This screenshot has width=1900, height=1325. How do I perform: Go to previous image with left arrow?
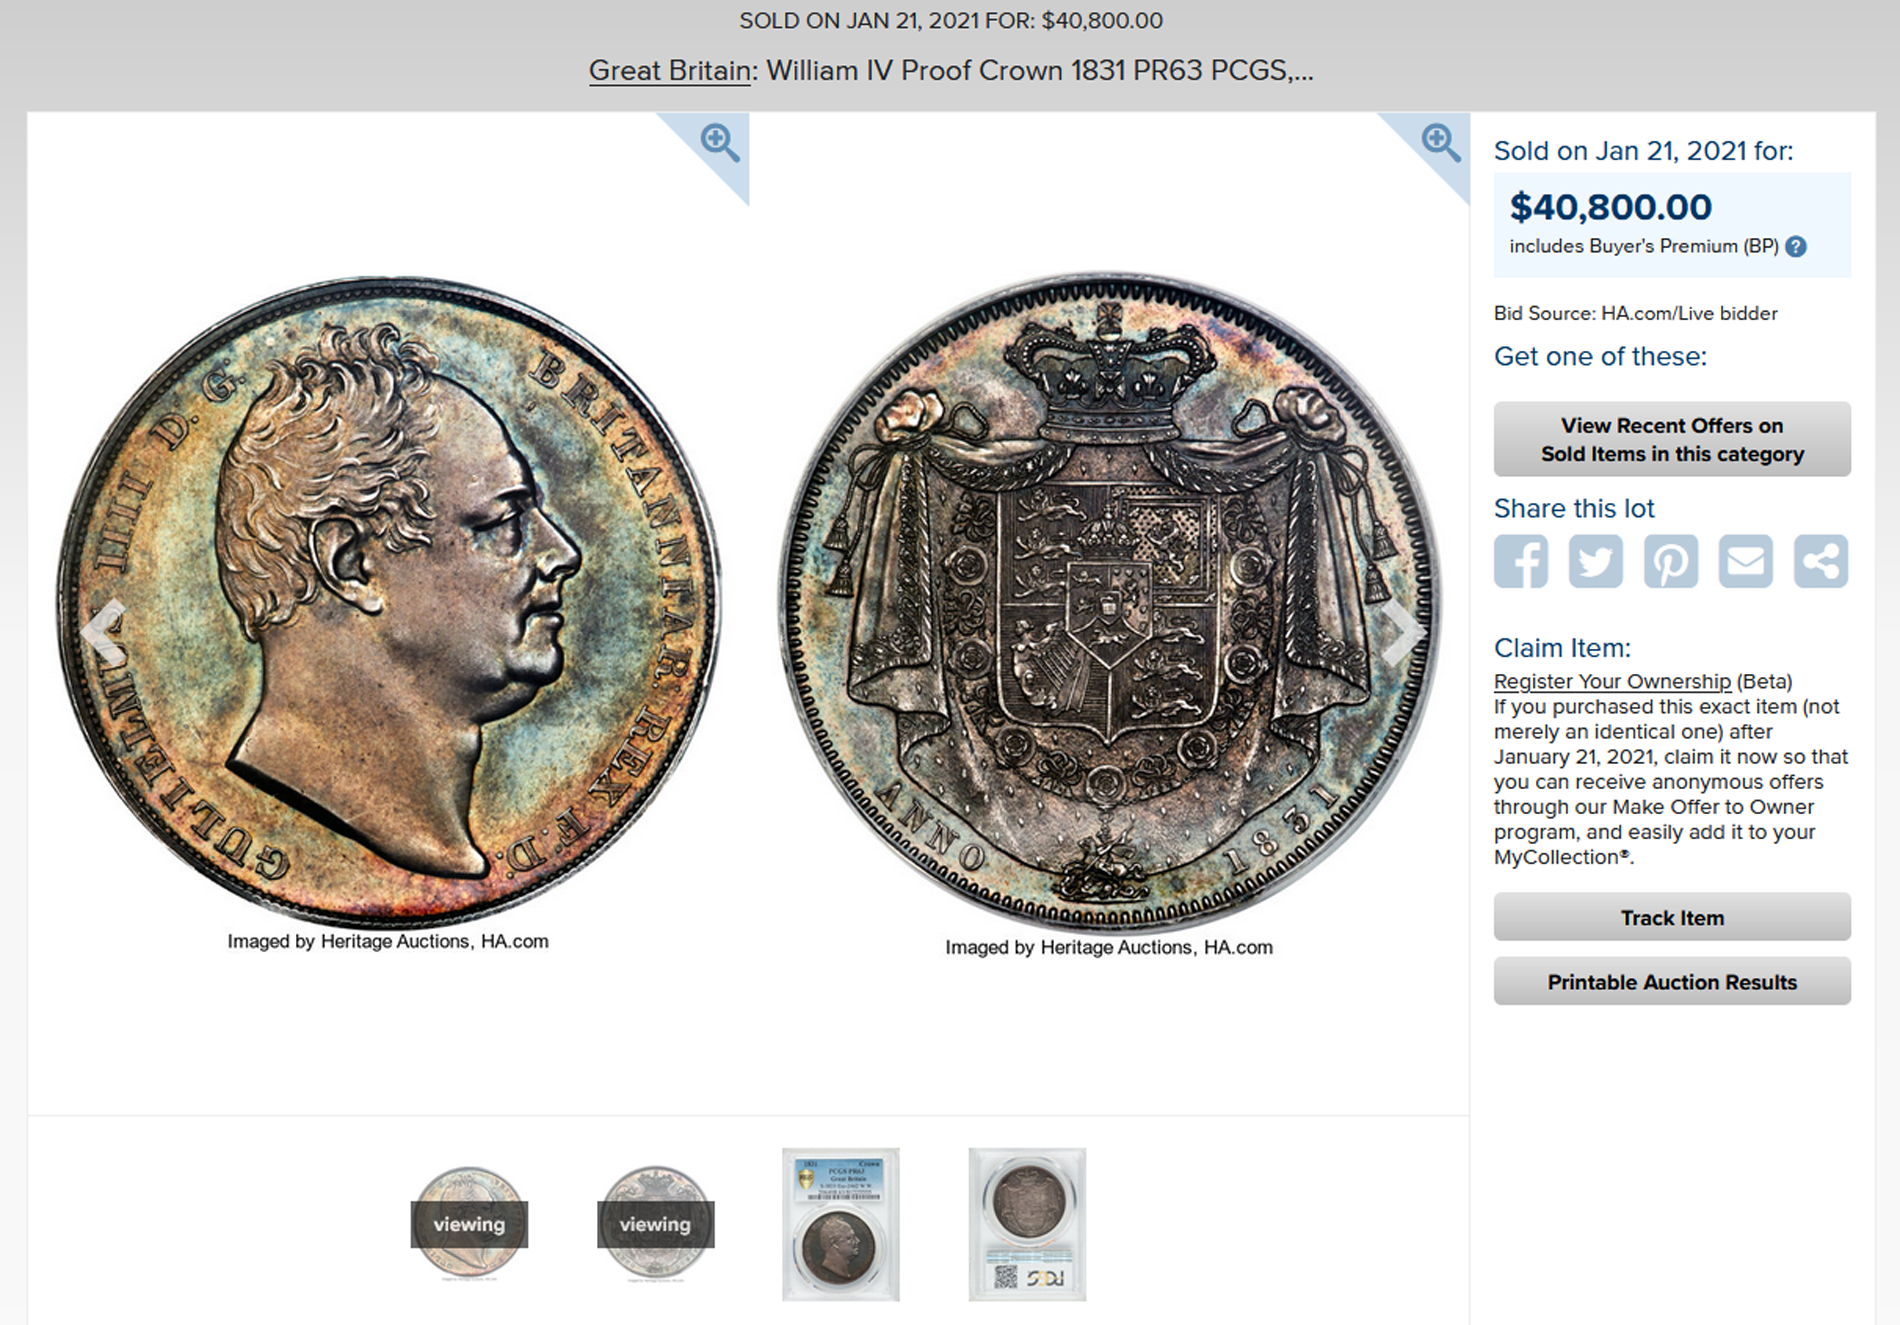(104, 631)
